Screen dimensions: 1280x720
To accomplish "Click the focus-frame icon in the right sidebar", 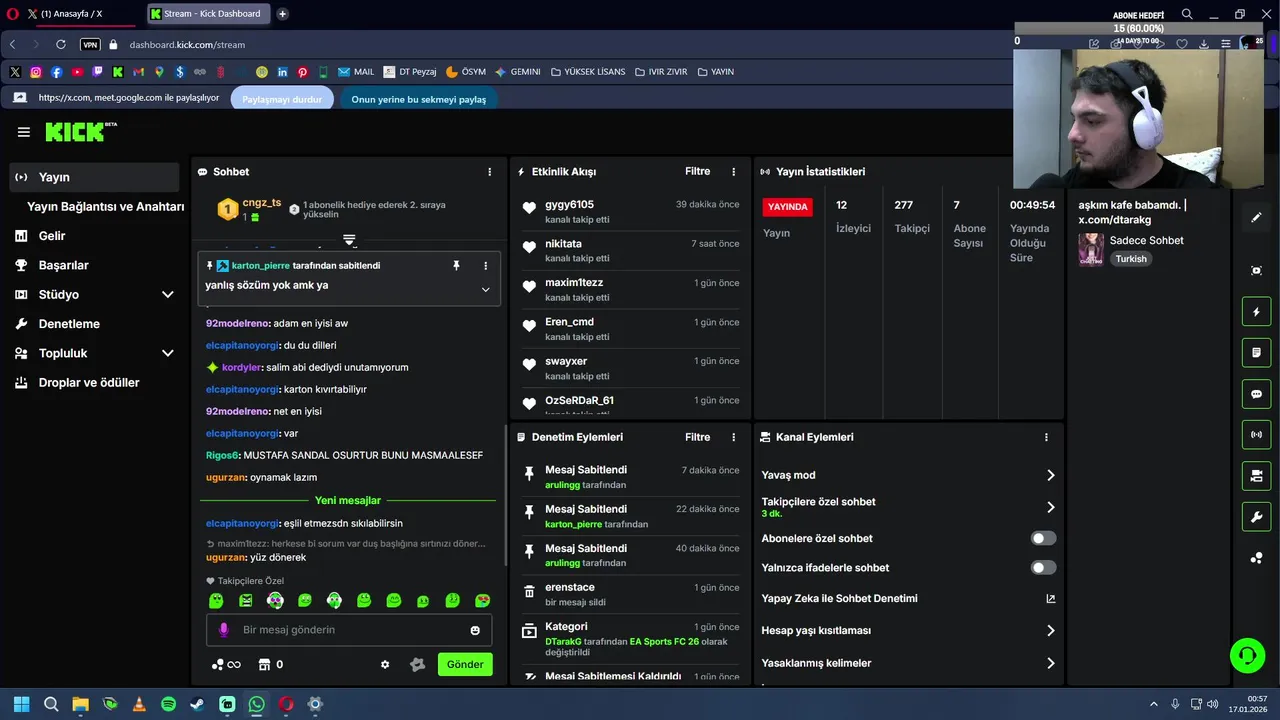I will (x=1257, y=271).
